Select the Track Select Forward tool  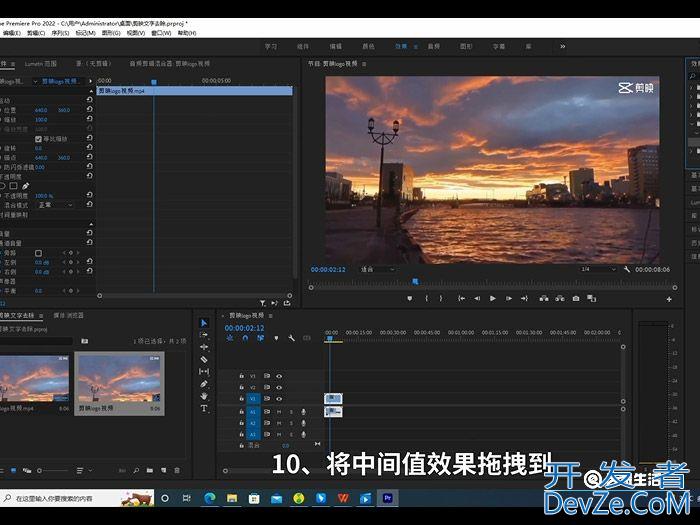click(204, 335)
